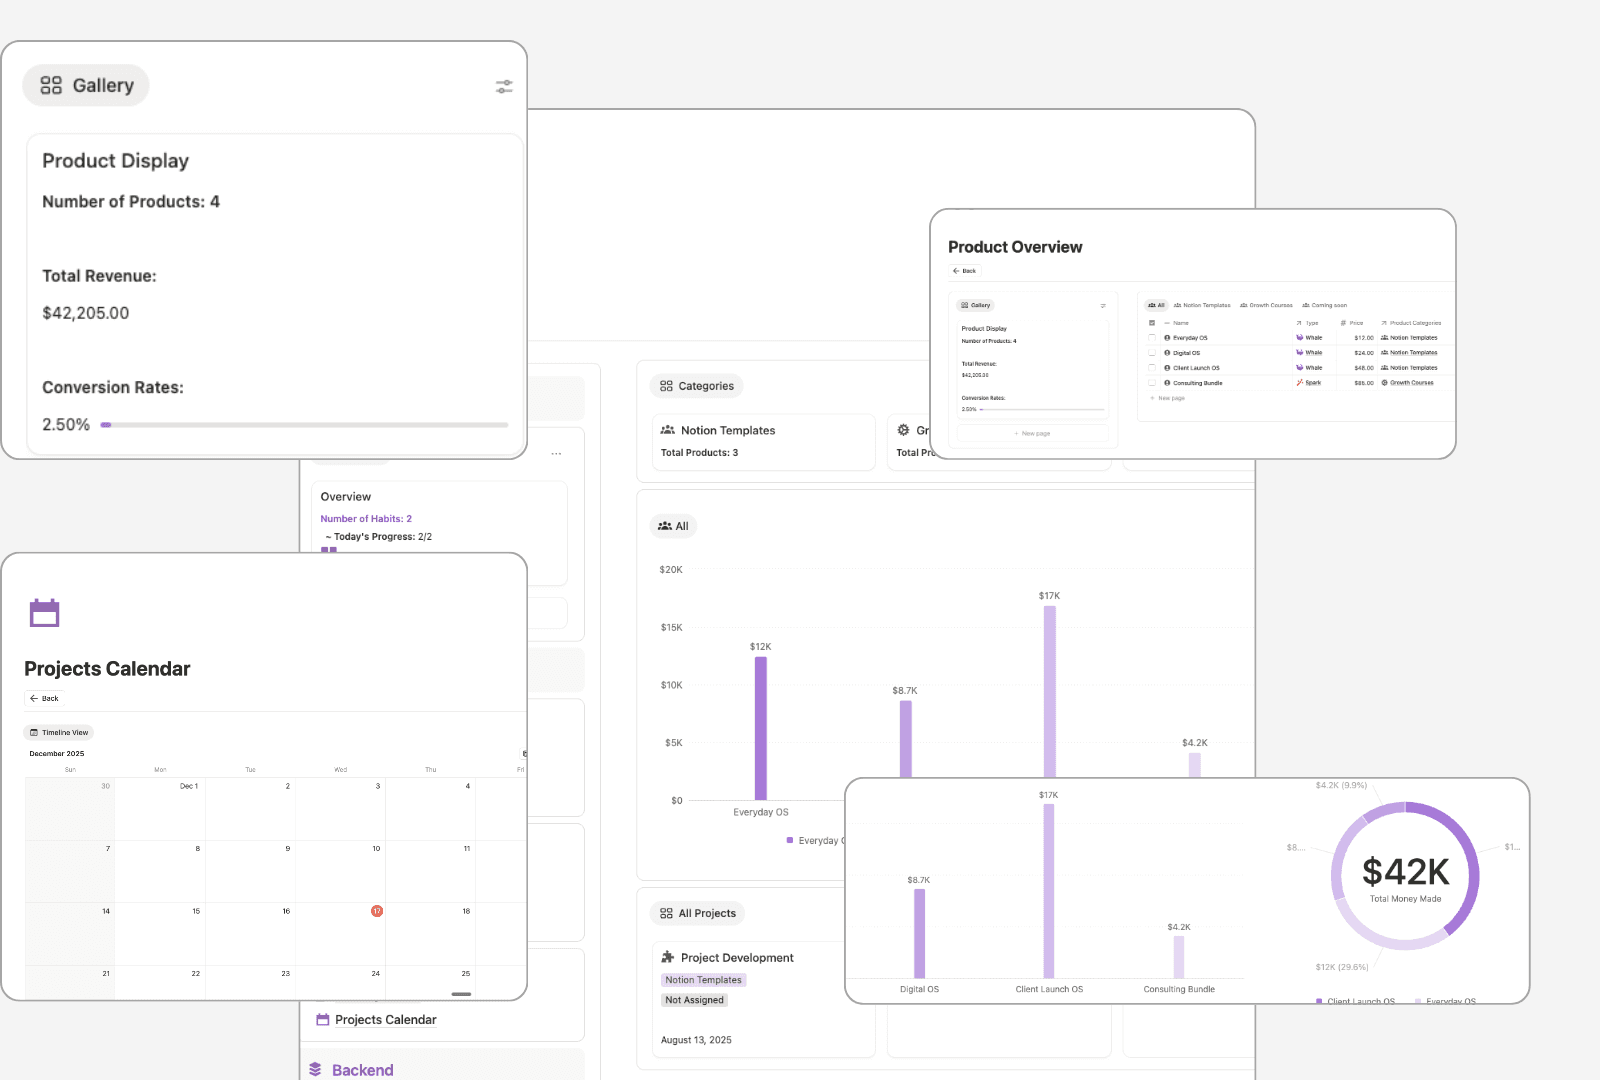
Task: Select the Growth Courses view tab
Action: [x=1266, y=305]
